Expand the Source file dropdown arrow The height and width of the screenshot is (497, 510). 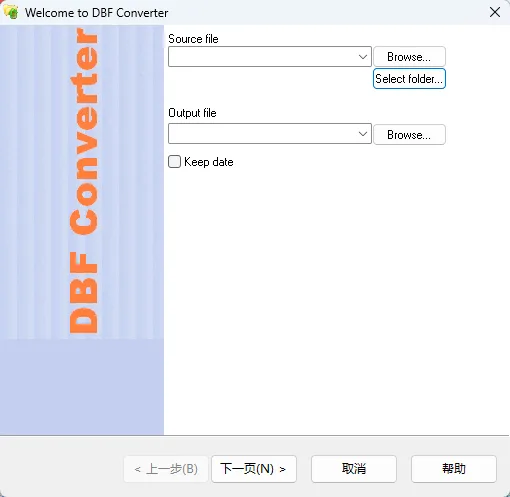[x=363, y=57]
